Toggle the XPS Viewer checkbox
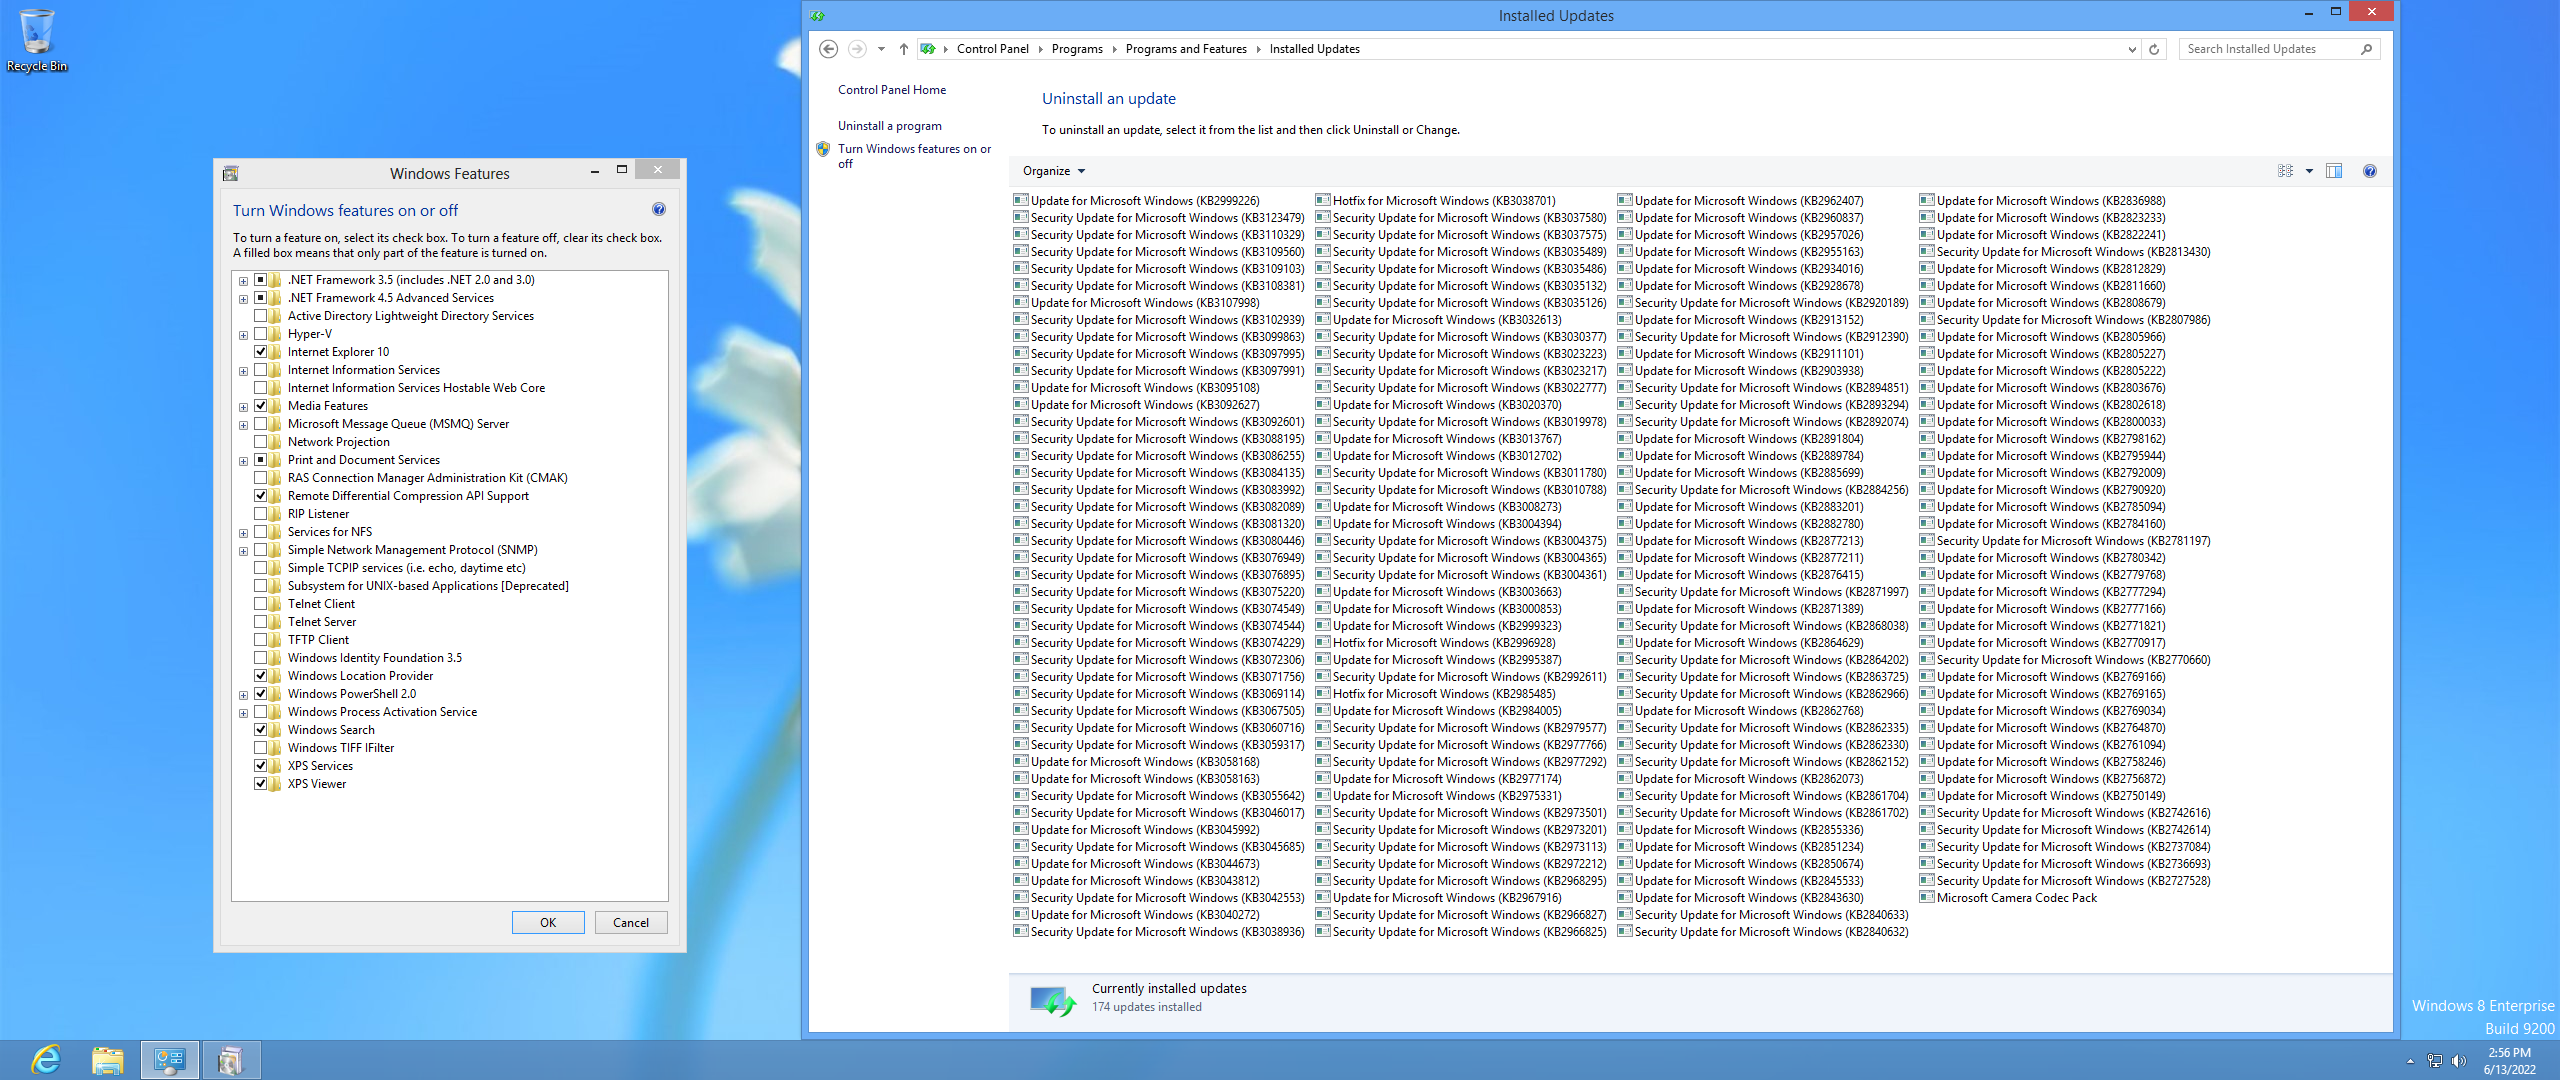 coord(261,784)
